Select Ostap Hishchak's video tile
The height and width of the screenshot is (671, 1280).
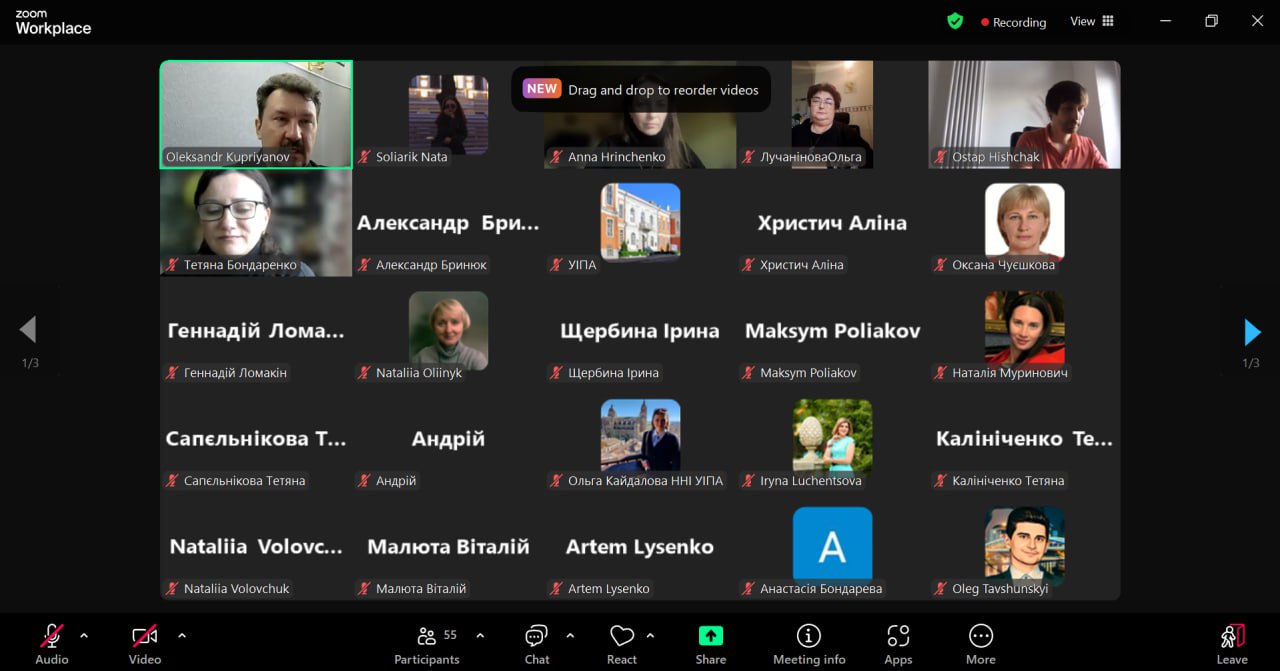[1024, 114]
